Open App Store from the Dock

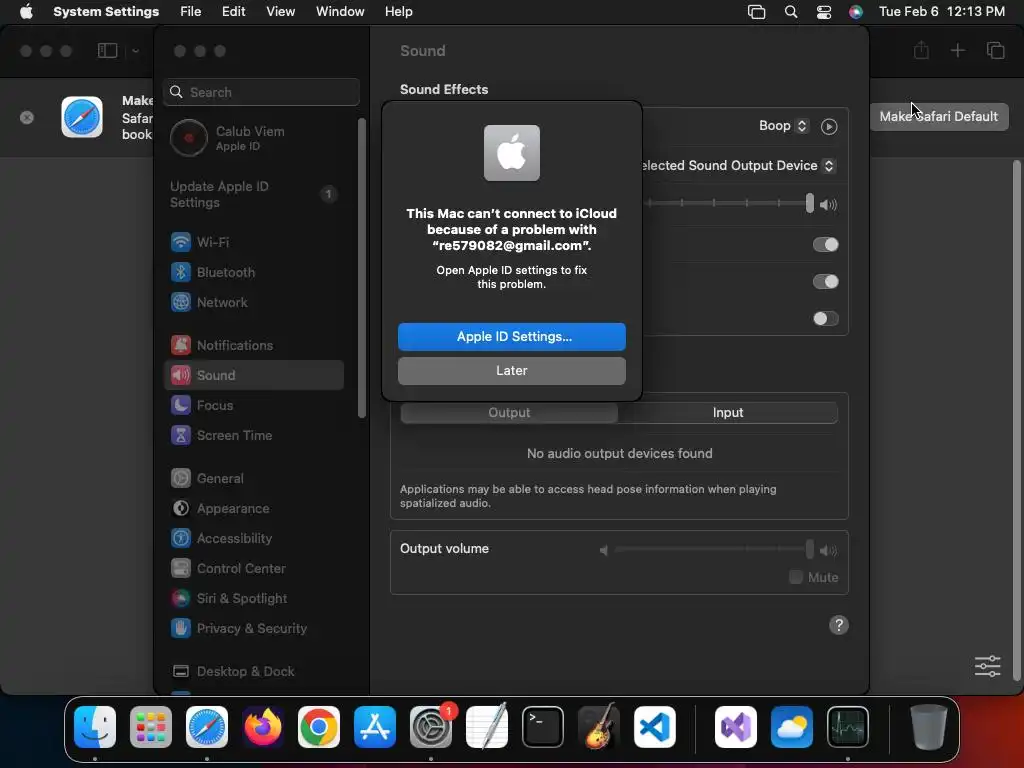point(375,727)
